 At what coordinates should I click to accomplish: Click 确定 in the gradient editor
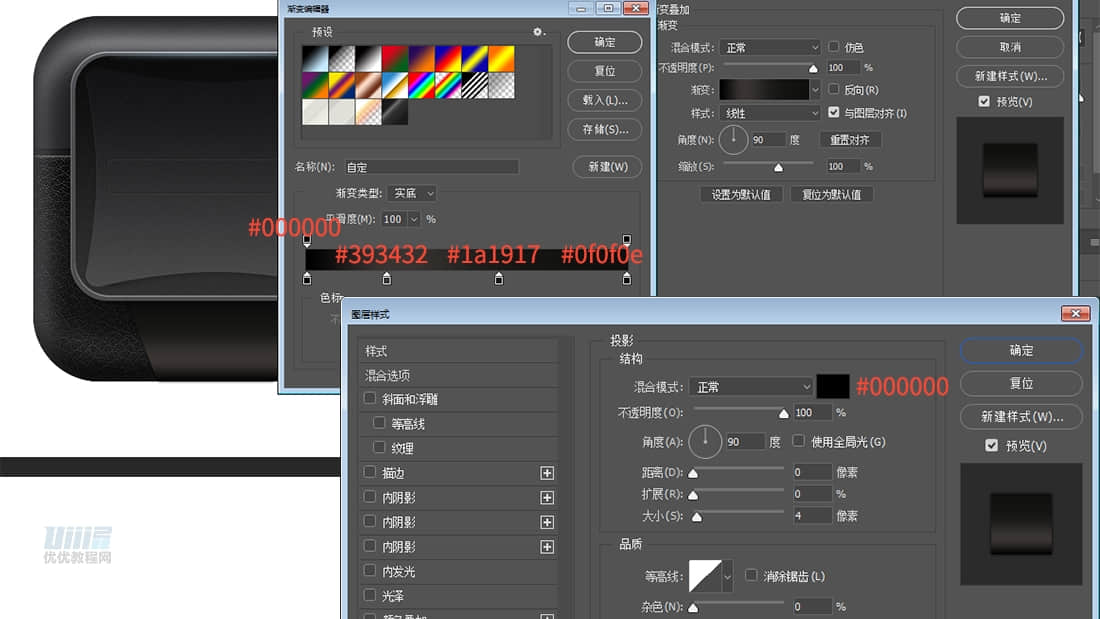[x=605, y=42]
